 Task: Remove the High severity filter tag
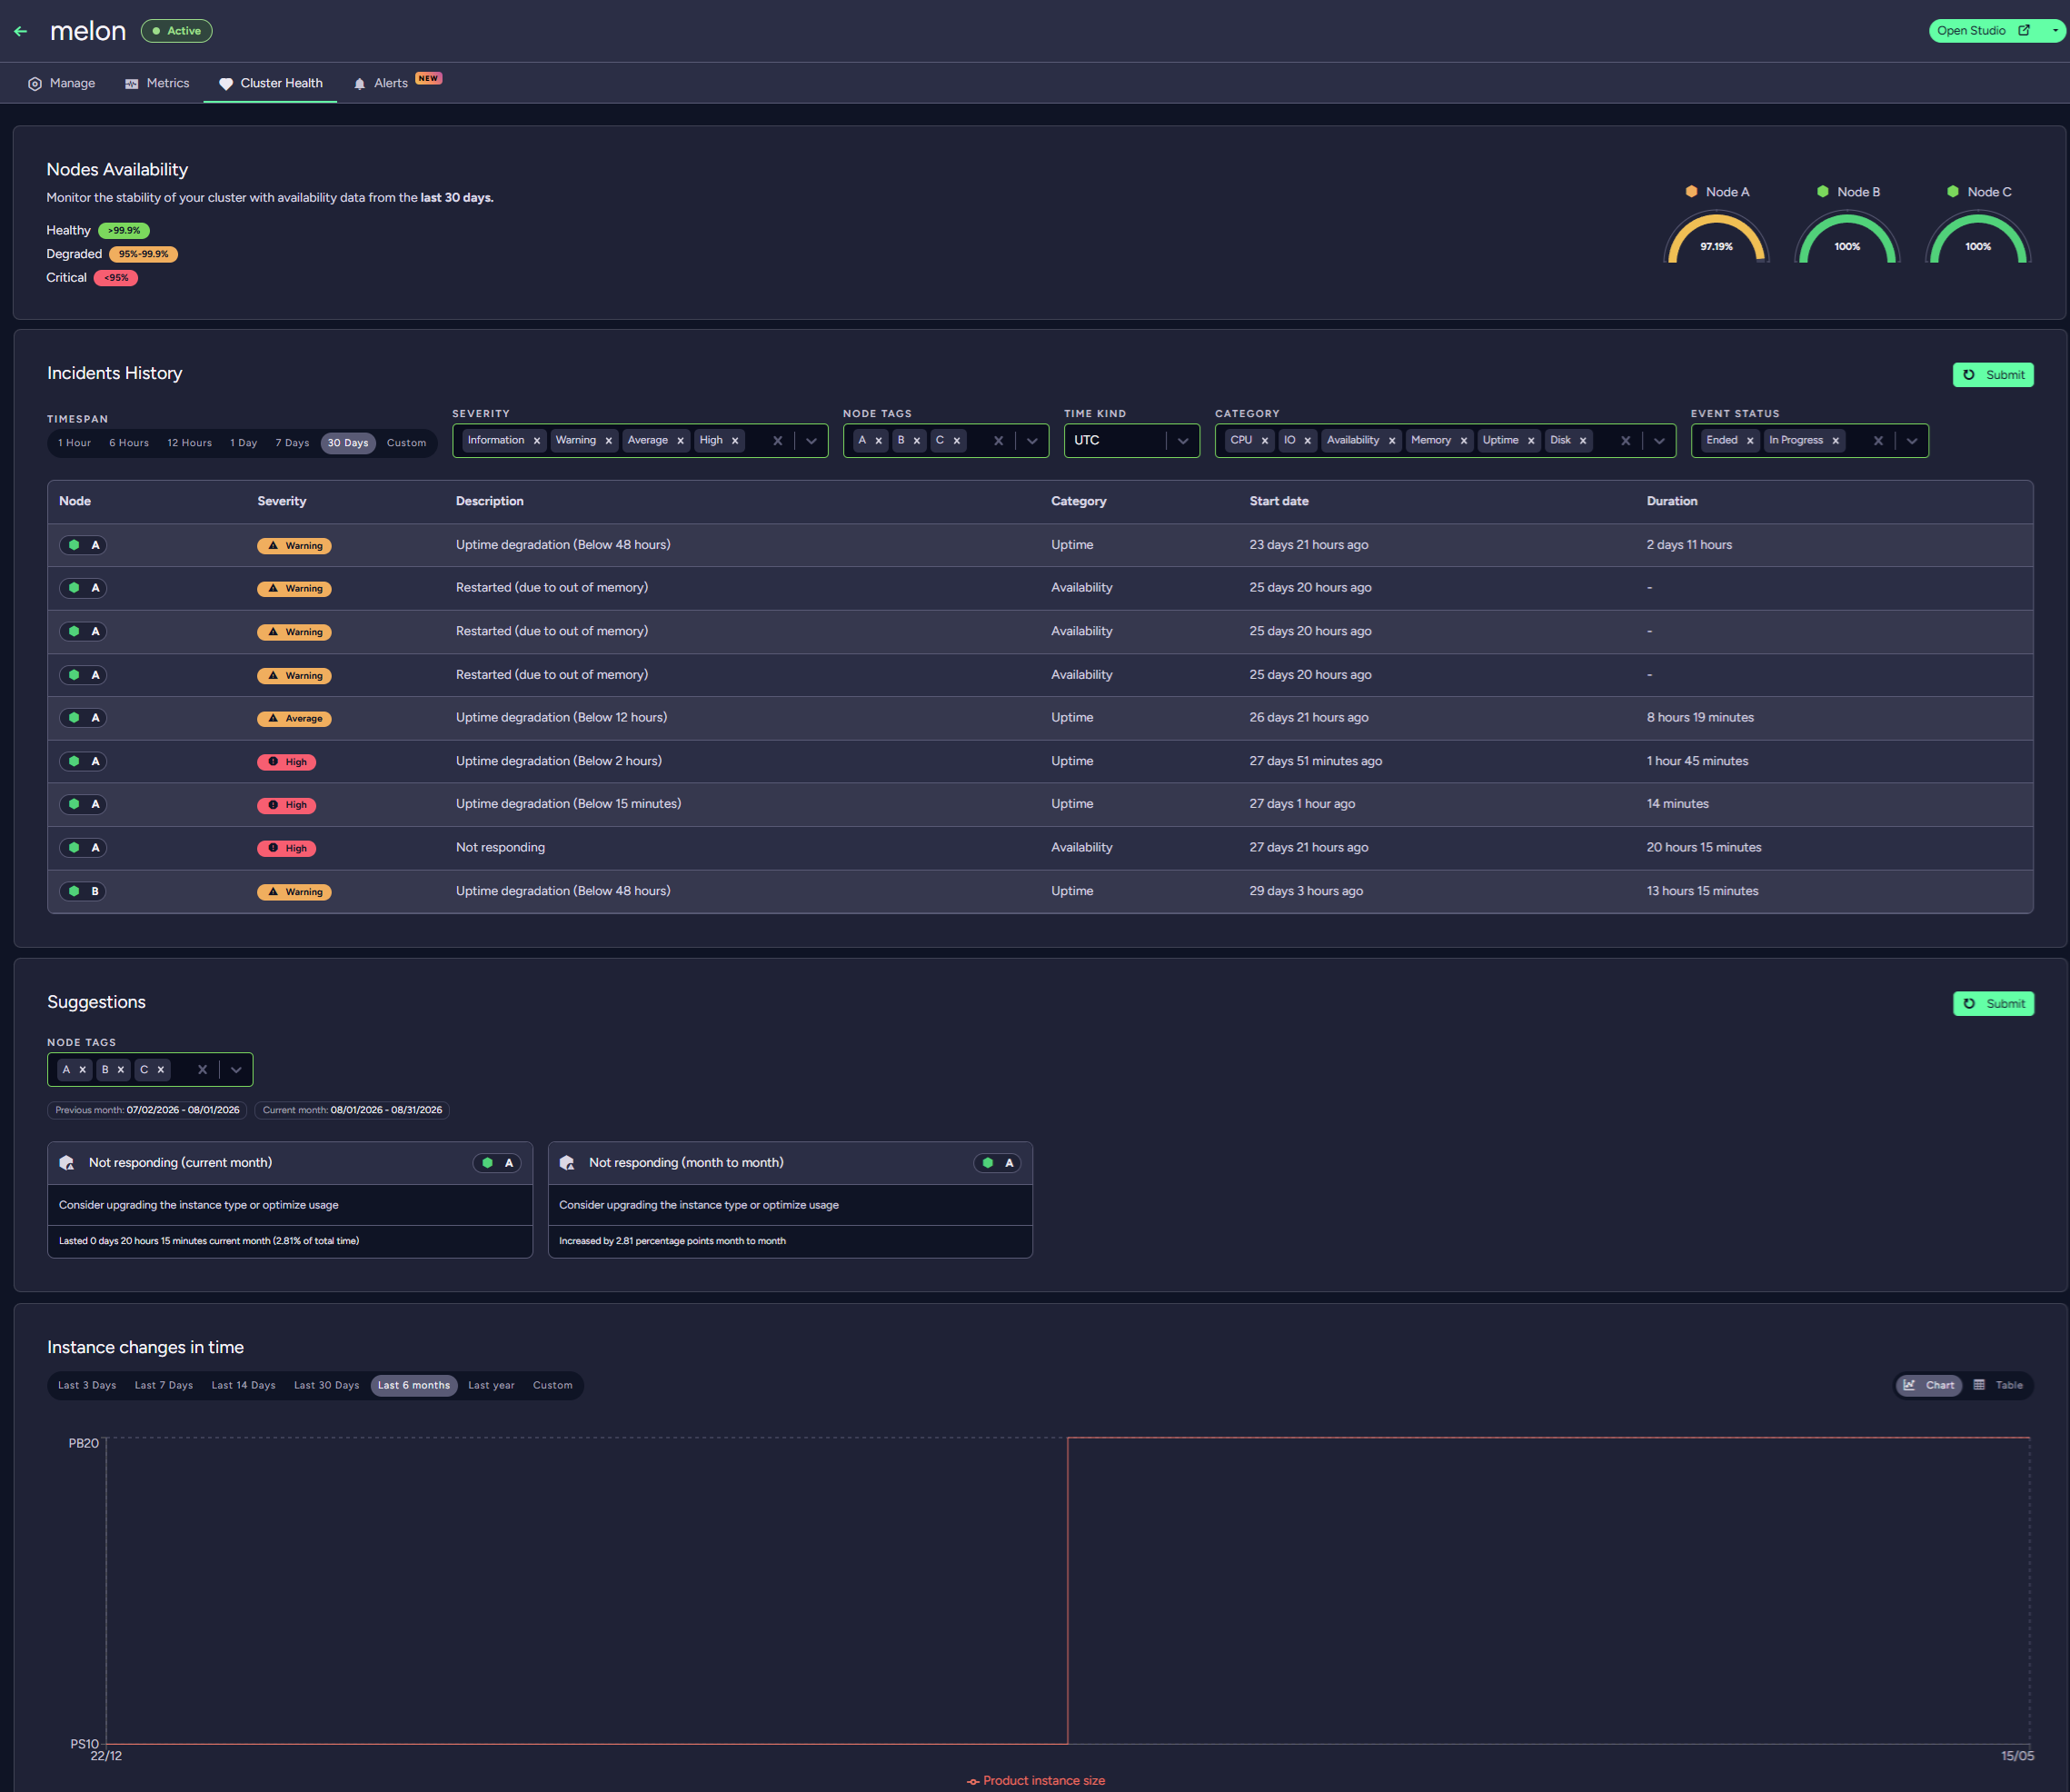tap(735, 441)
